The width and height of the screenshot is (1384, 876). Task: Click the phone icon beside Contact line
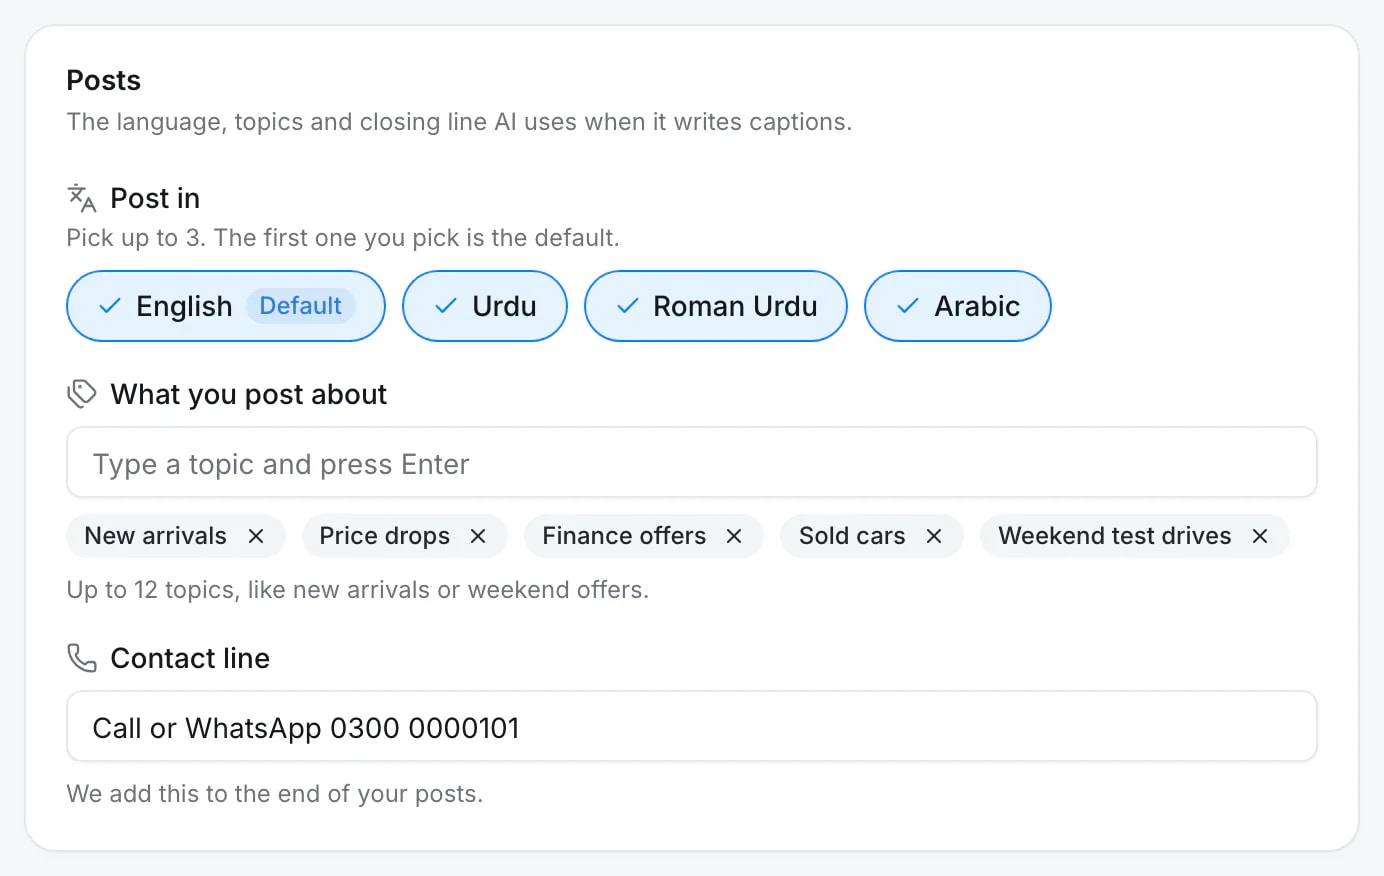pyautogui.click(x=82, y=658)
